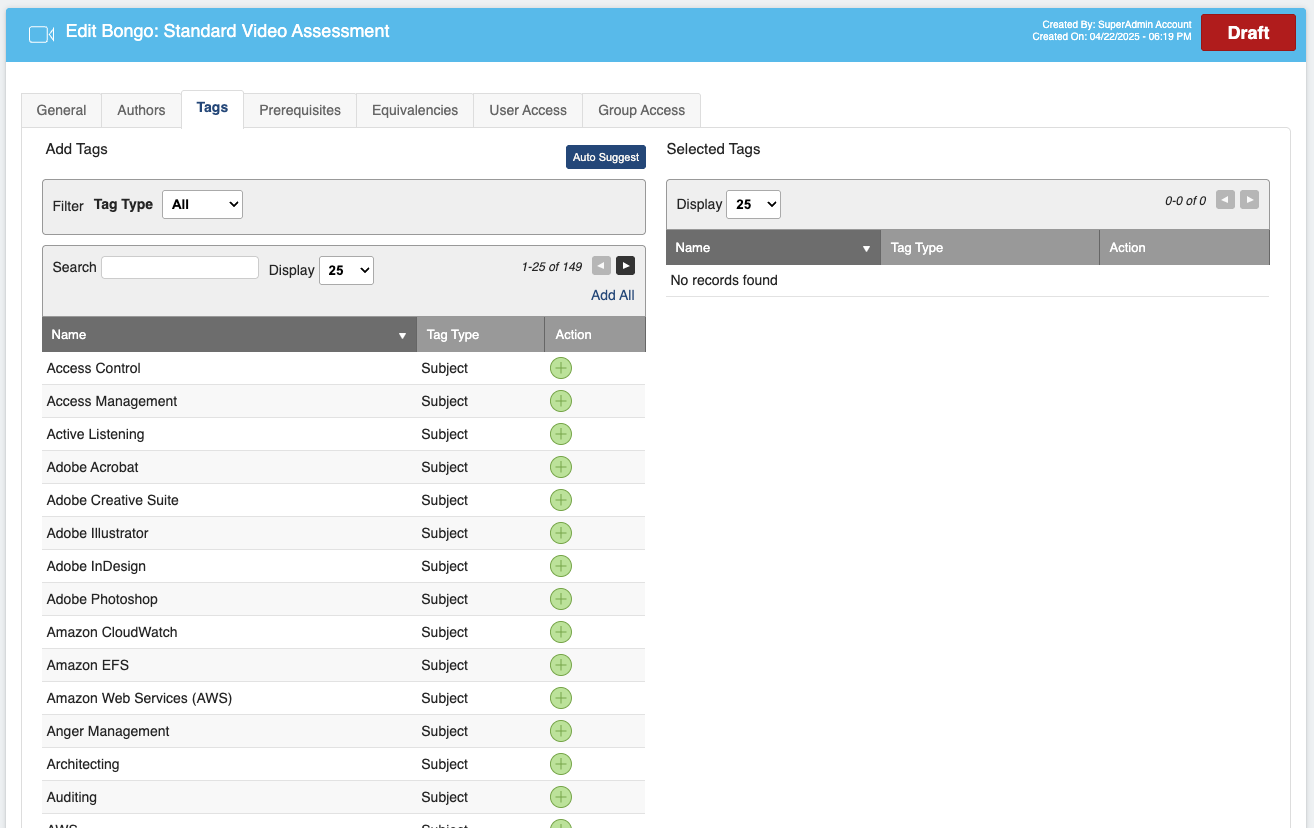Click the Auto Suggest button
Screen dimensions: 1314x828
pos(606,157)
